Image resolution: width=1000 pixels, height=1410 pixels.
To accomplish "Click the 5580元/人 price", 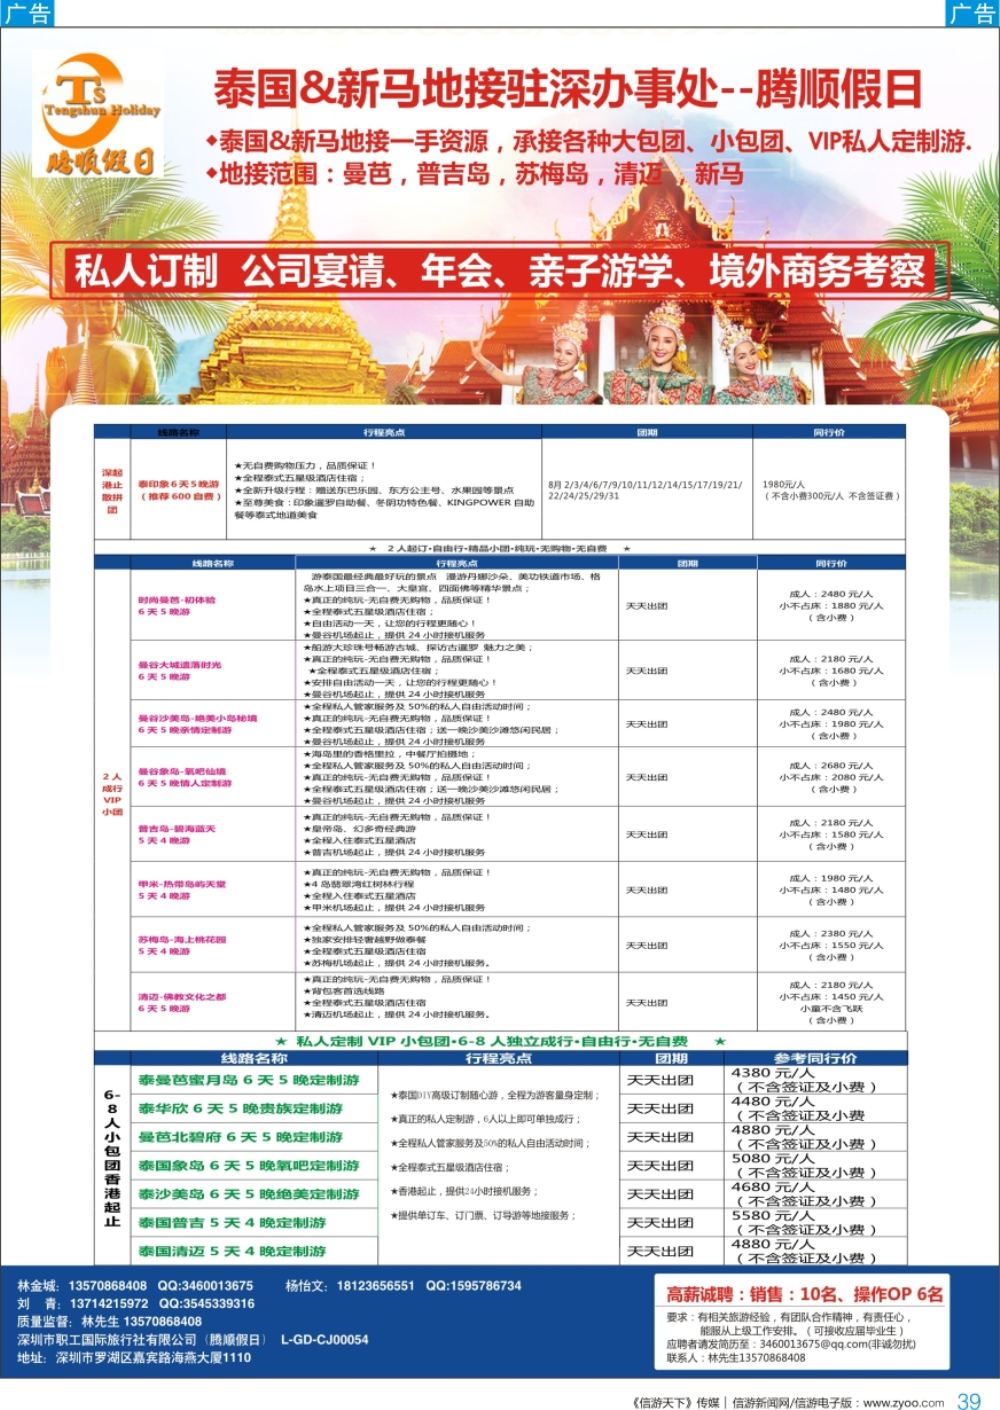I will pos(773,1216).
